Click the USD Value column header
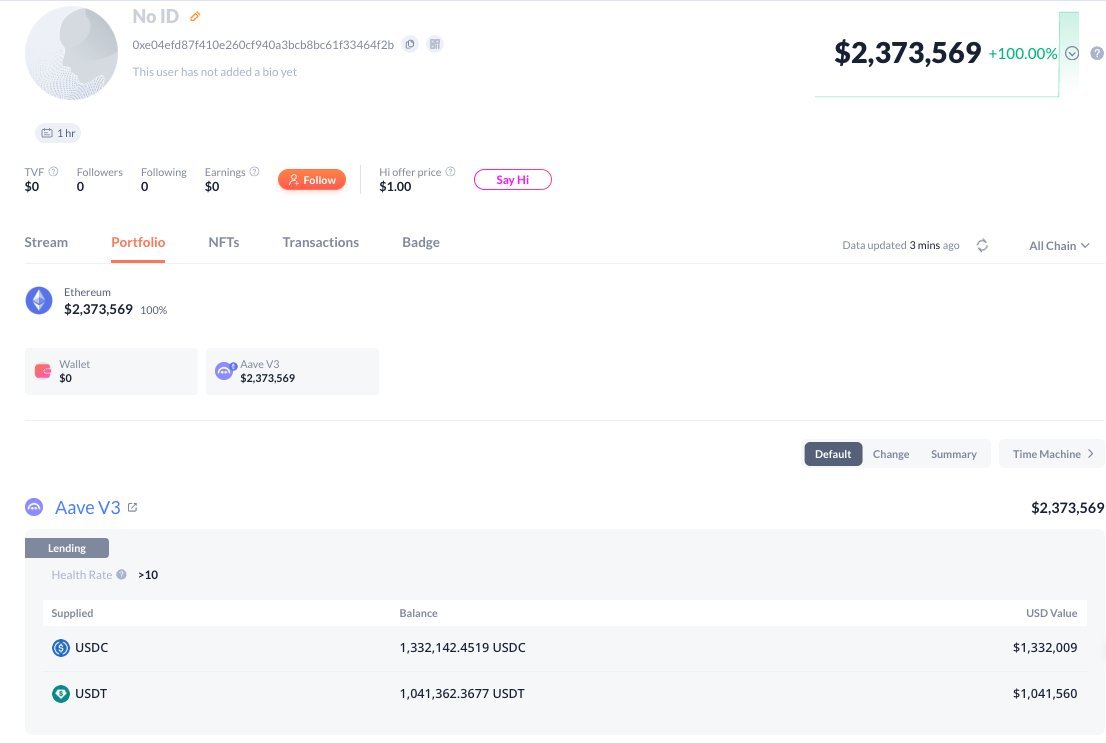The height and width of the screenshot is (743, 1106). (x=1052, y=613)
